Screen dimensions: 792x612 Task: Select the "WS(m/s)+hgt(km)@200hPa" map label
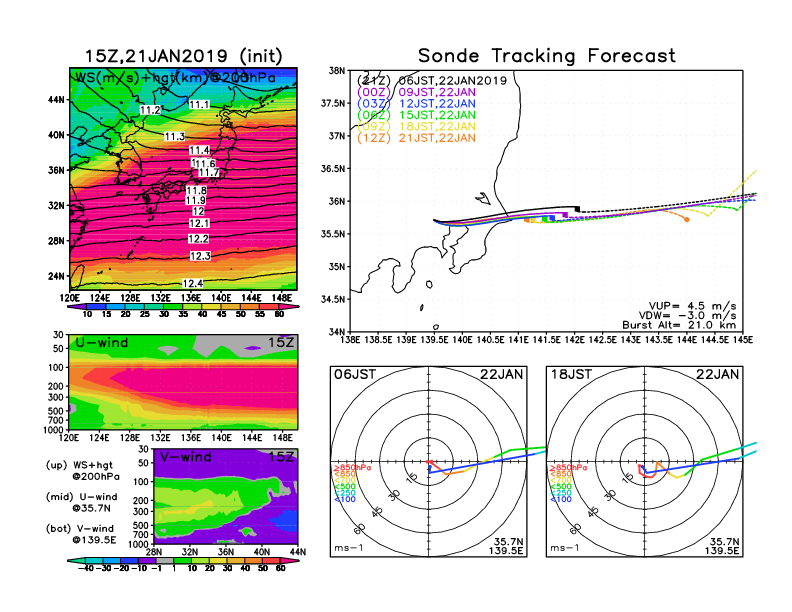175,78
